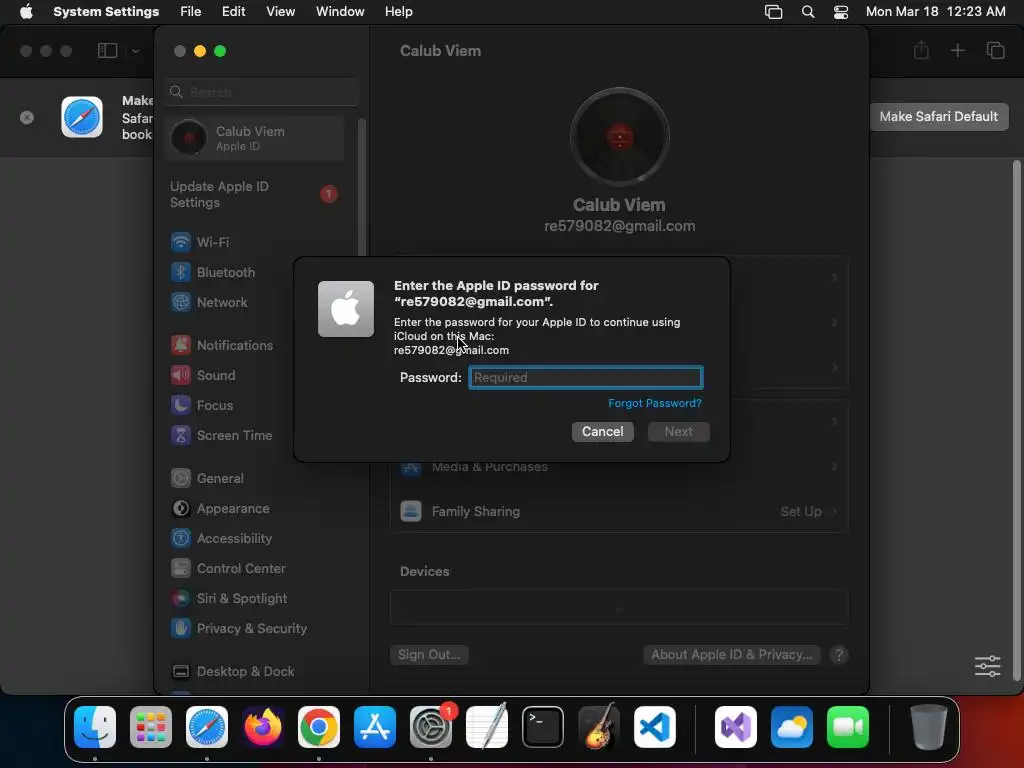
Task: Open the Weather app in Dock
Action: point(792,727)
